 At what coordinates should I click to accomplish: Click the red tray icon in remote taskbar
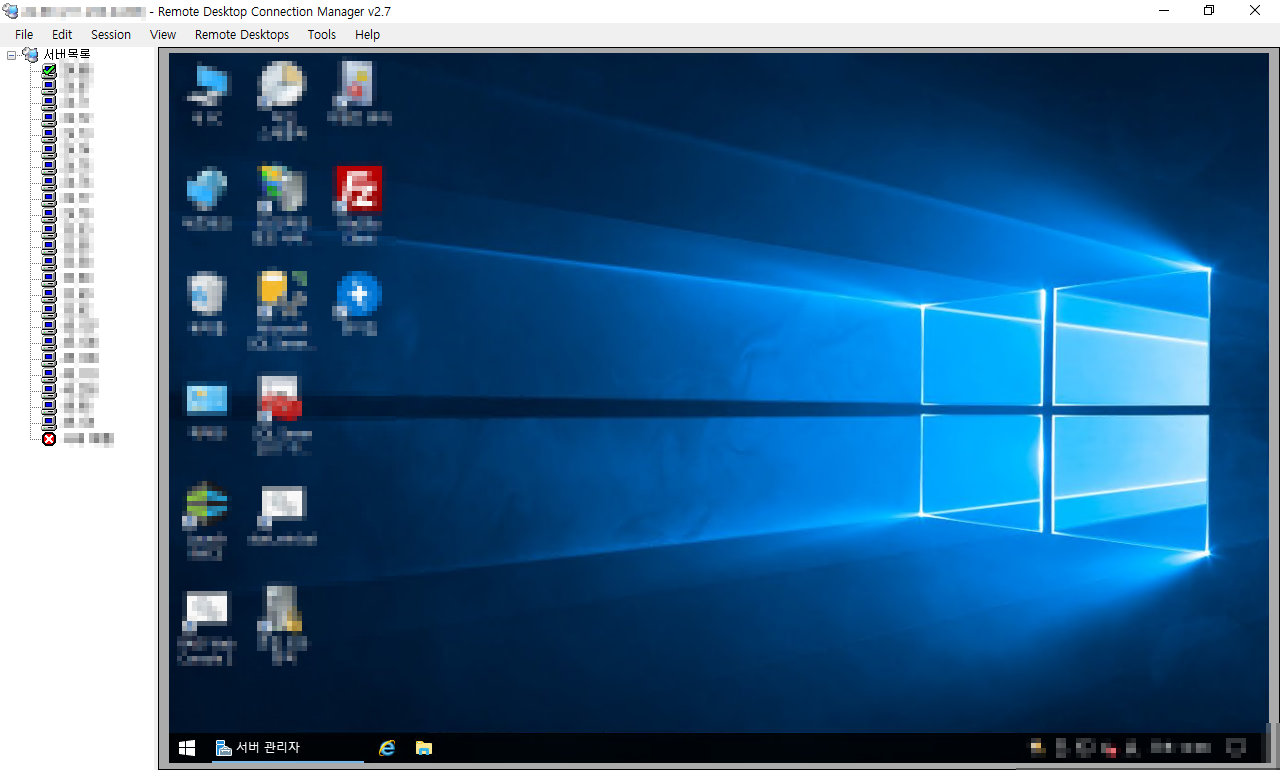pos(1109,749)
